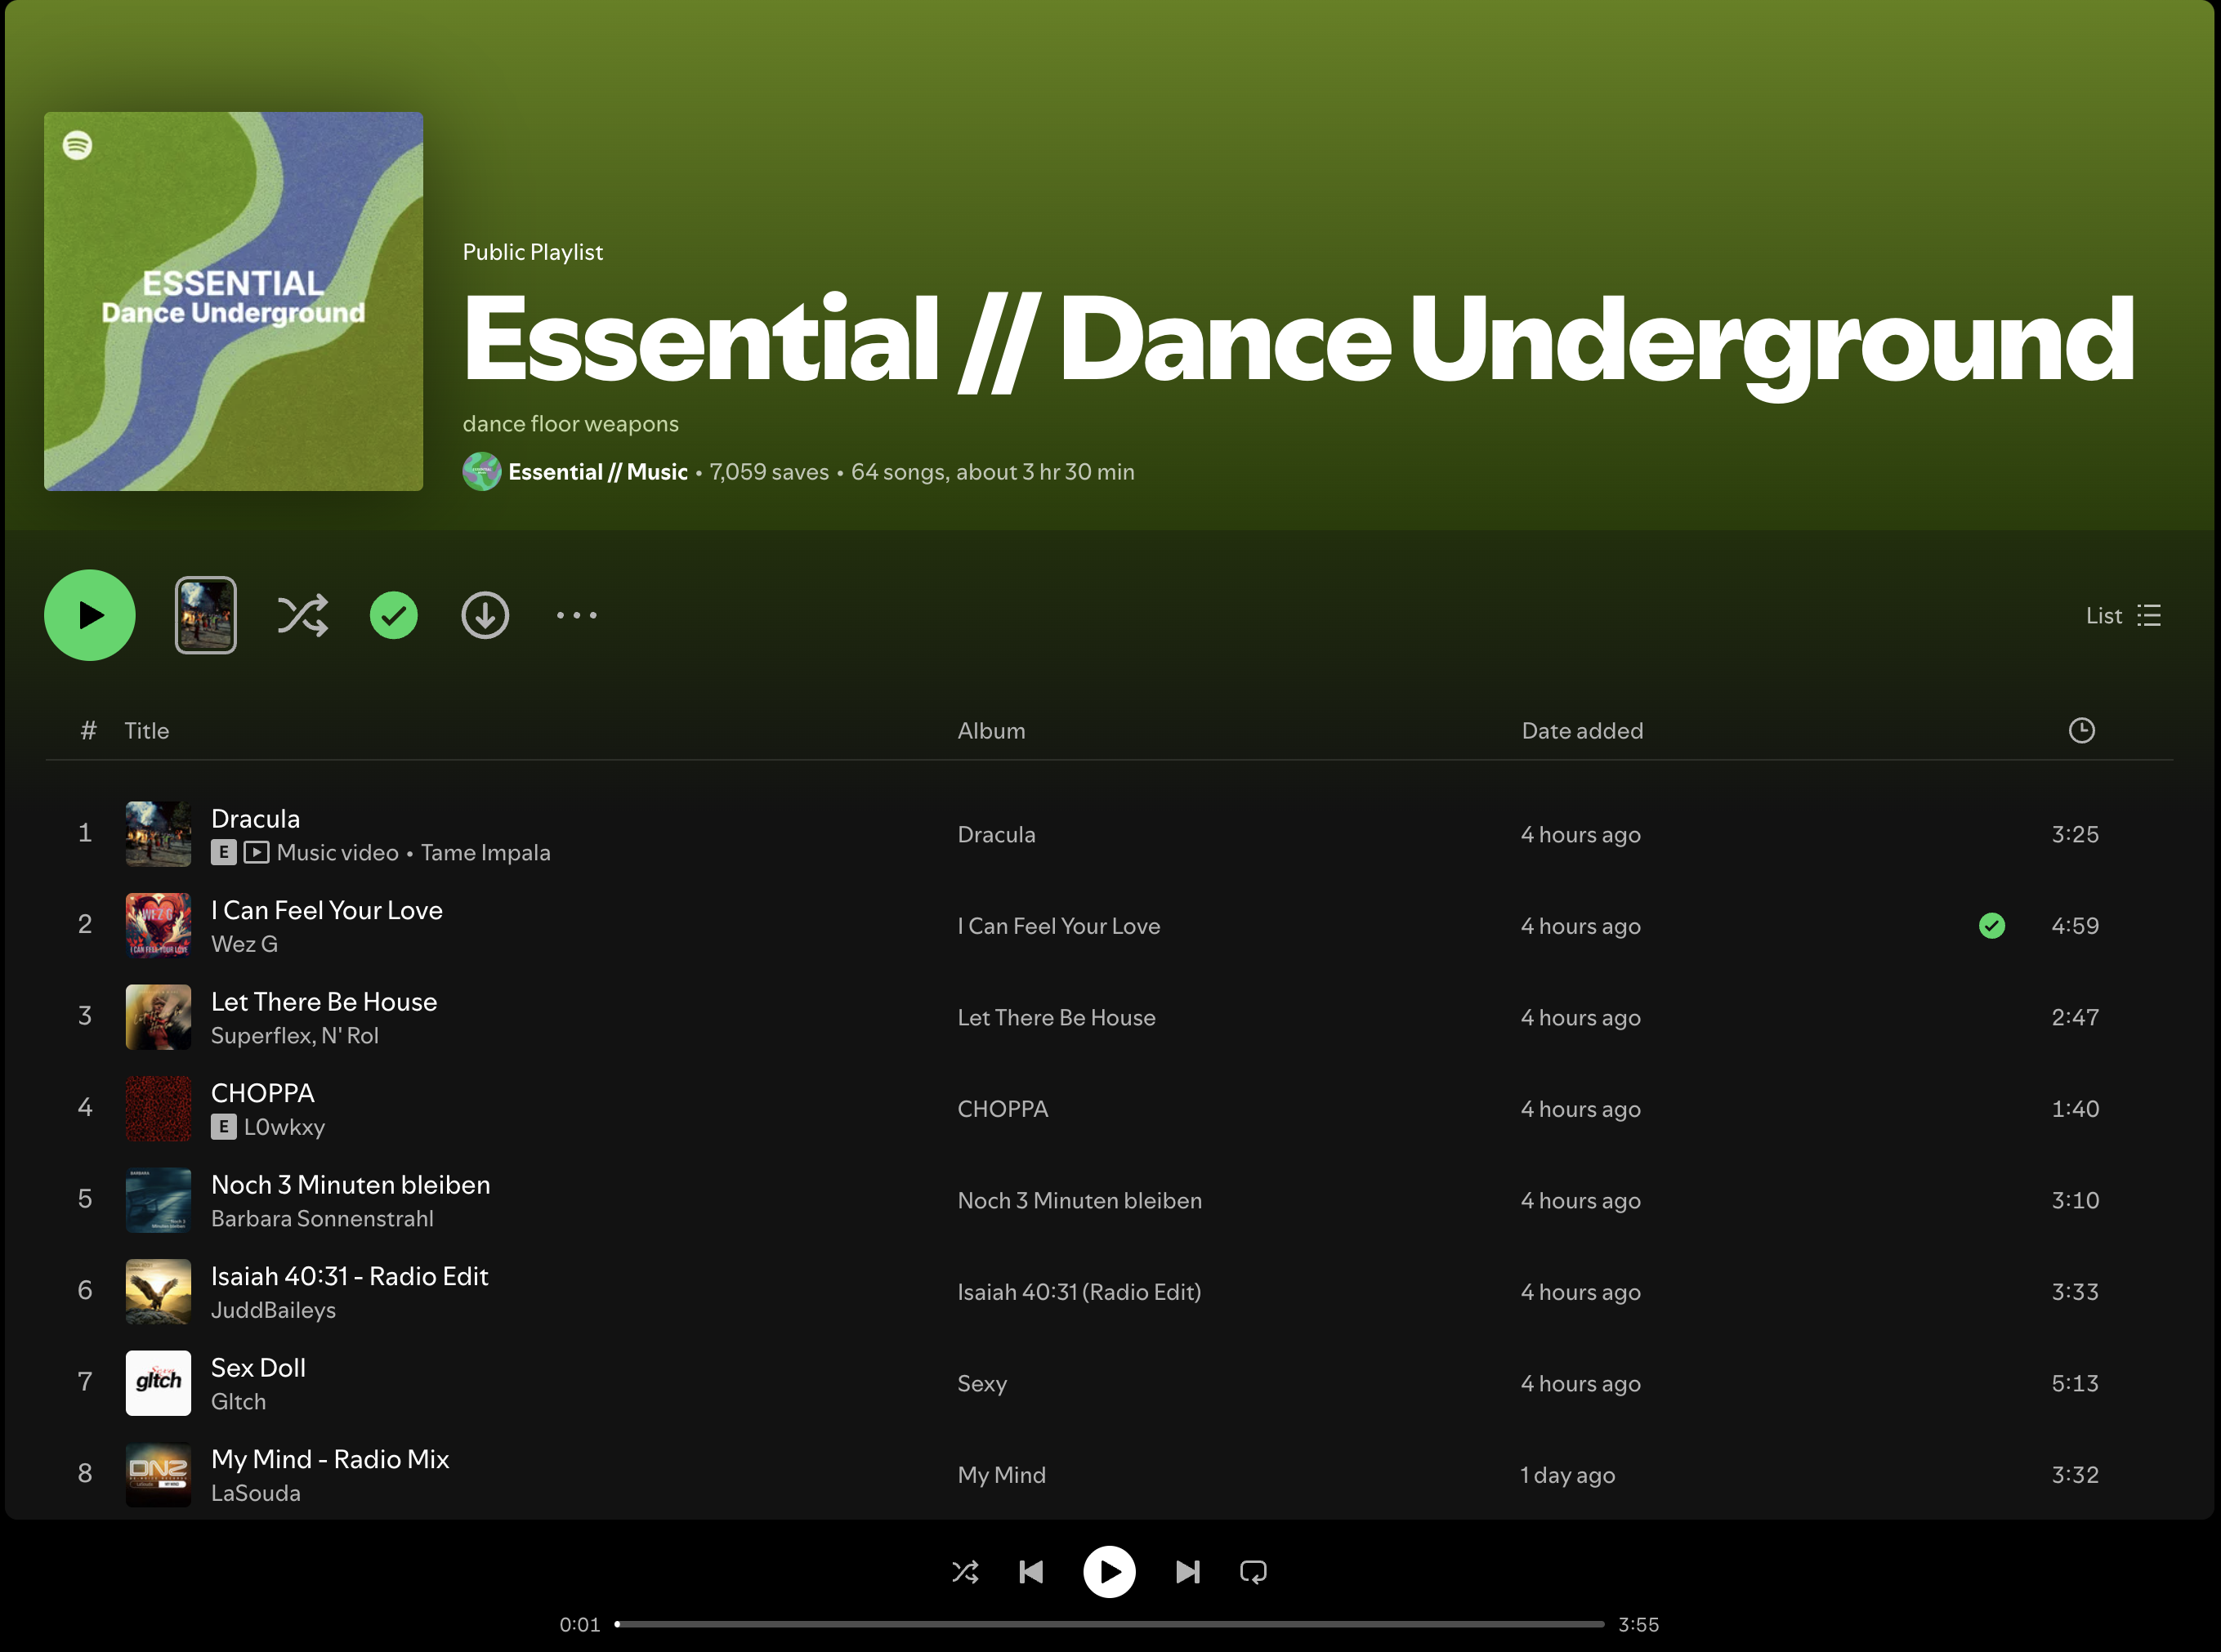
Task: Open Tame Impala artist page
Action: [485, 852]
